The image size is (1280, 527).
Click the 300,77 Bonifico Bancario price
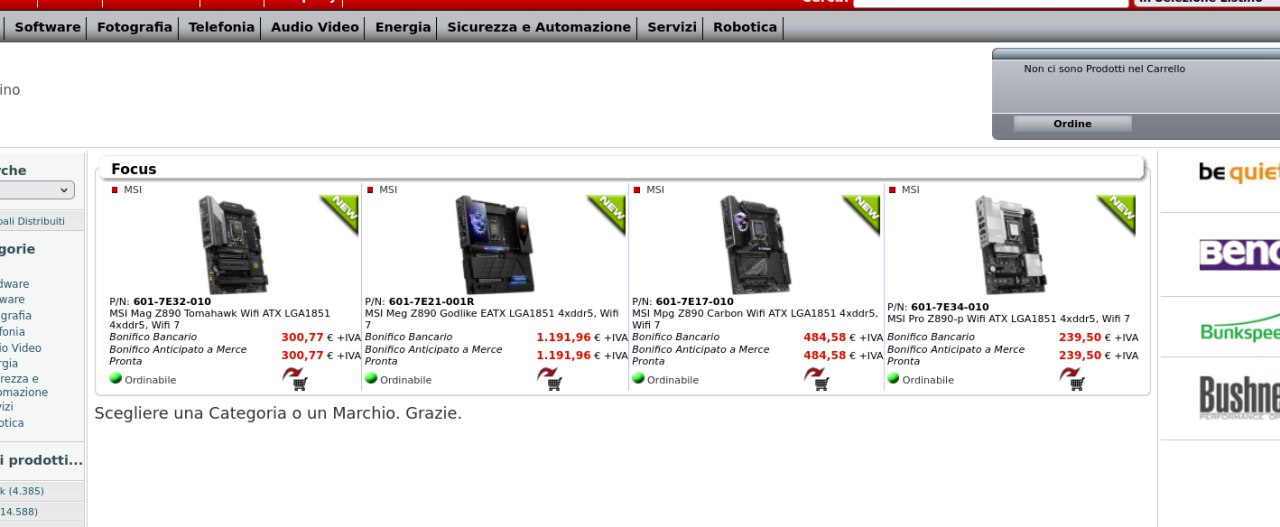point(303,337)
